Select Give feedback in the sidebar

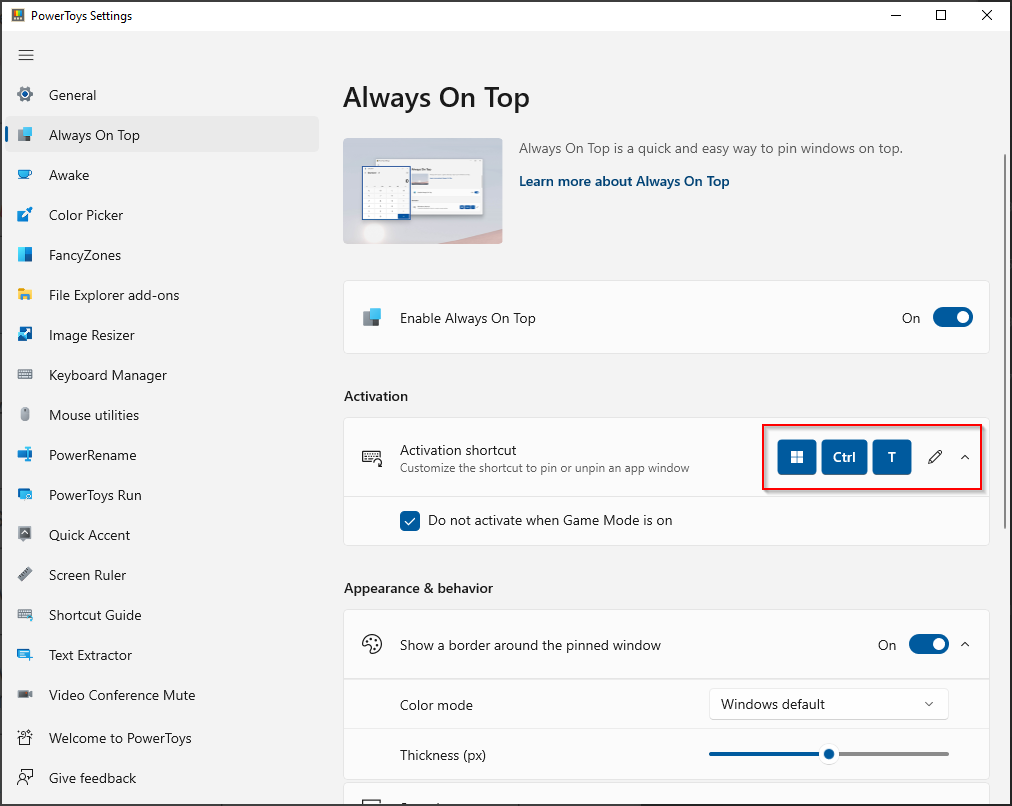pos(94,778)
